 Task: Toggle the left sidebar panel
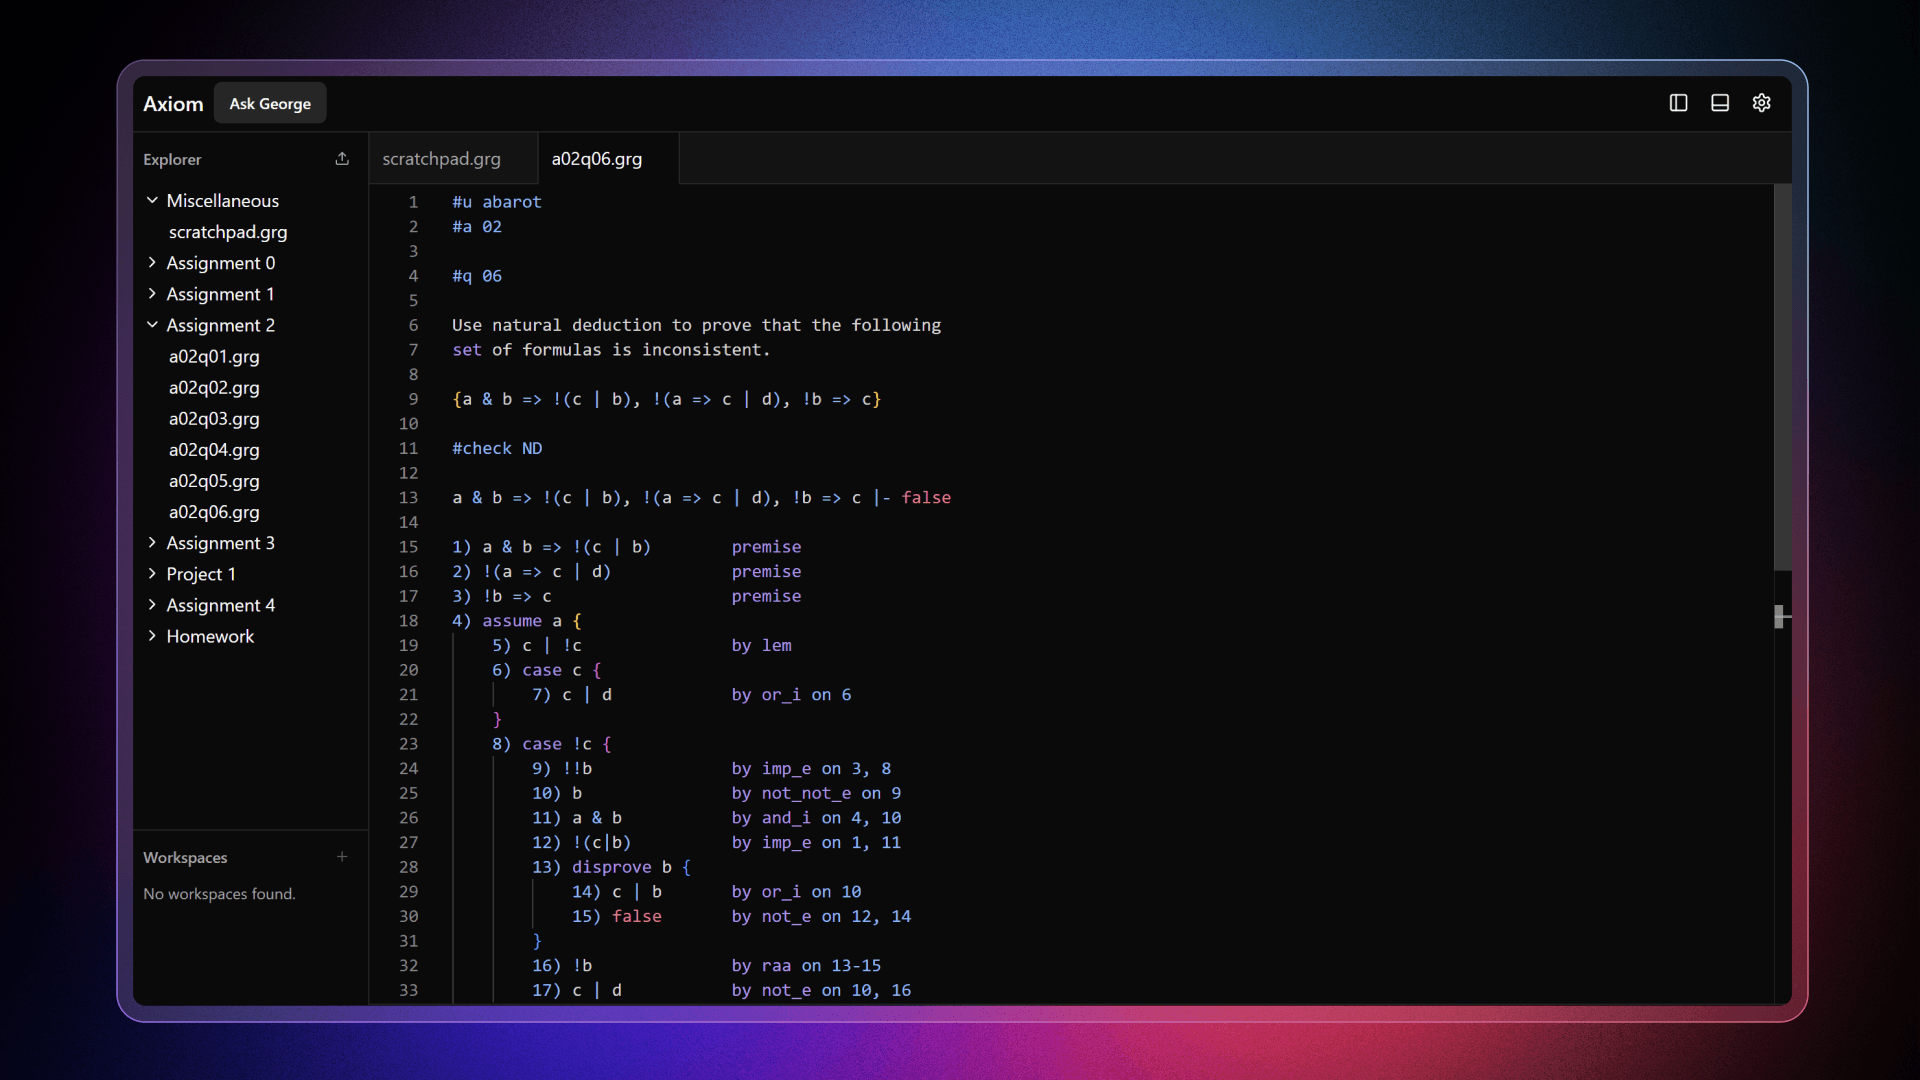pyautogui.click(x=1677, y=102)
